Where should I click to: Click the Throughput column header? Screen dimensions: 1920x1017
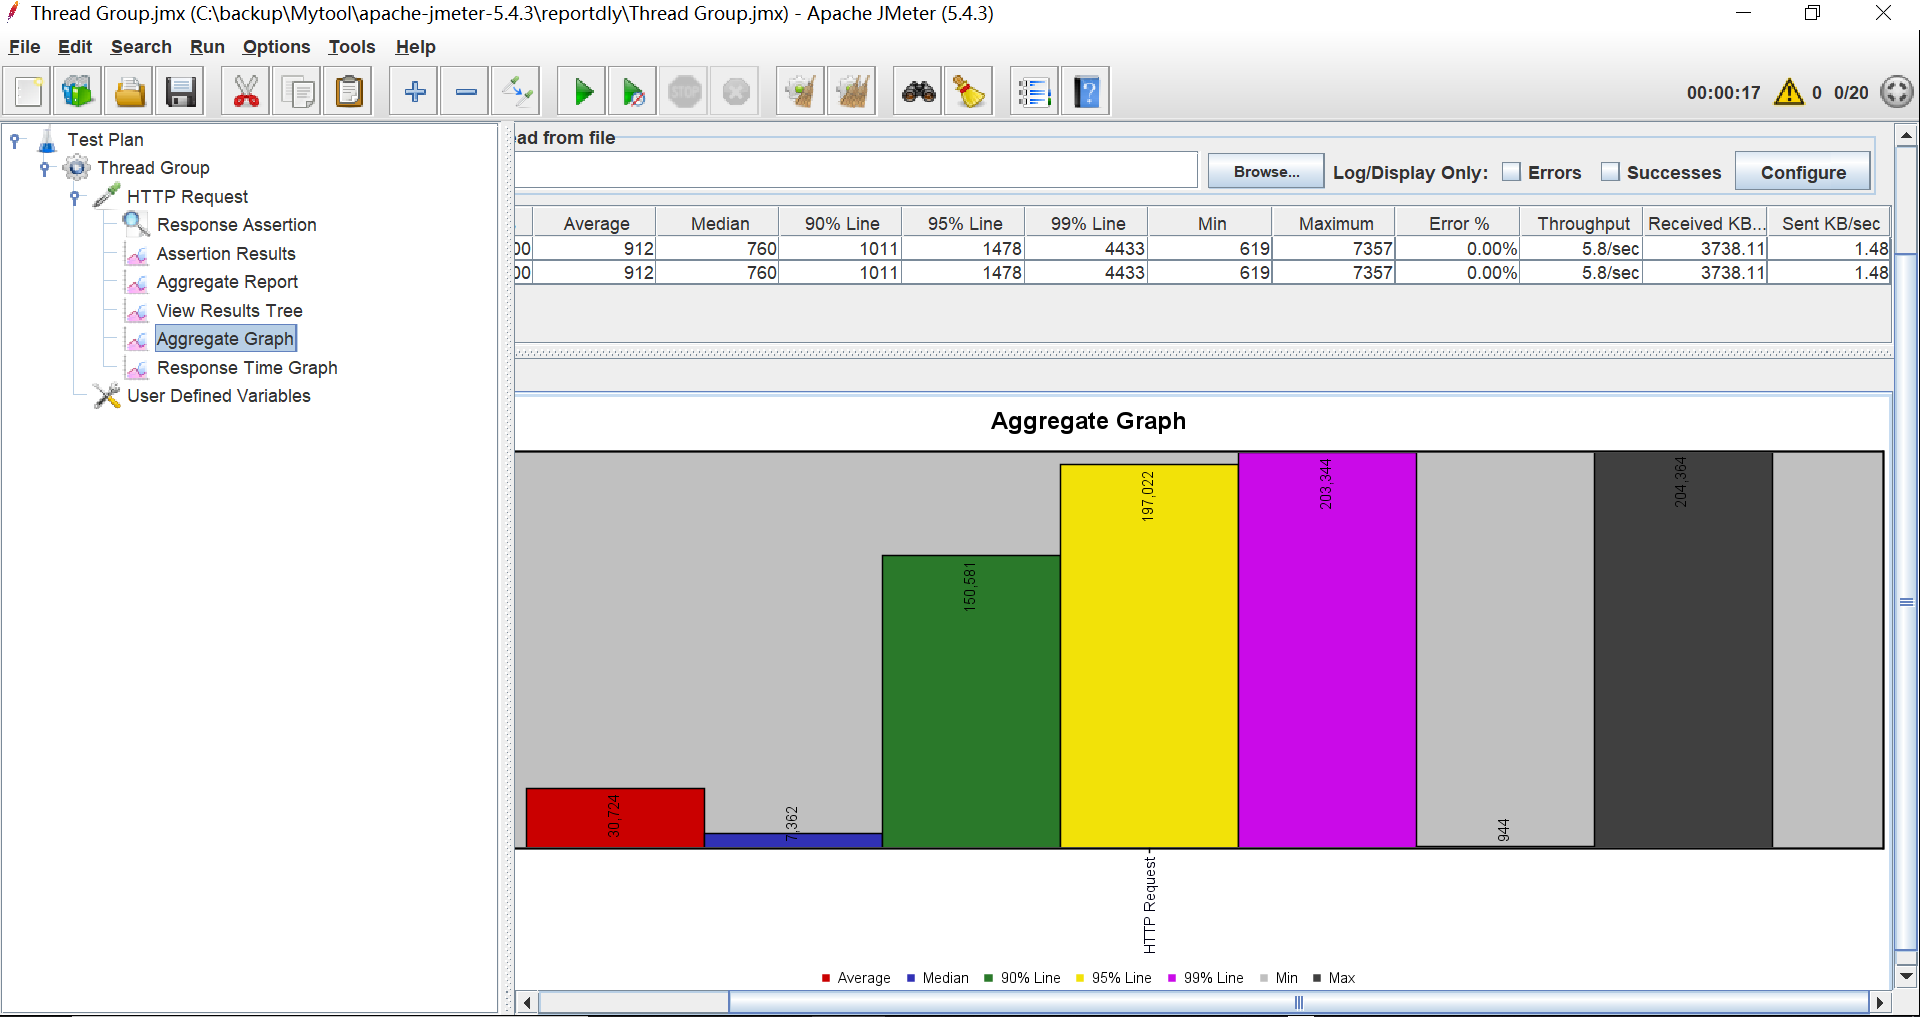coord(1583,224)
